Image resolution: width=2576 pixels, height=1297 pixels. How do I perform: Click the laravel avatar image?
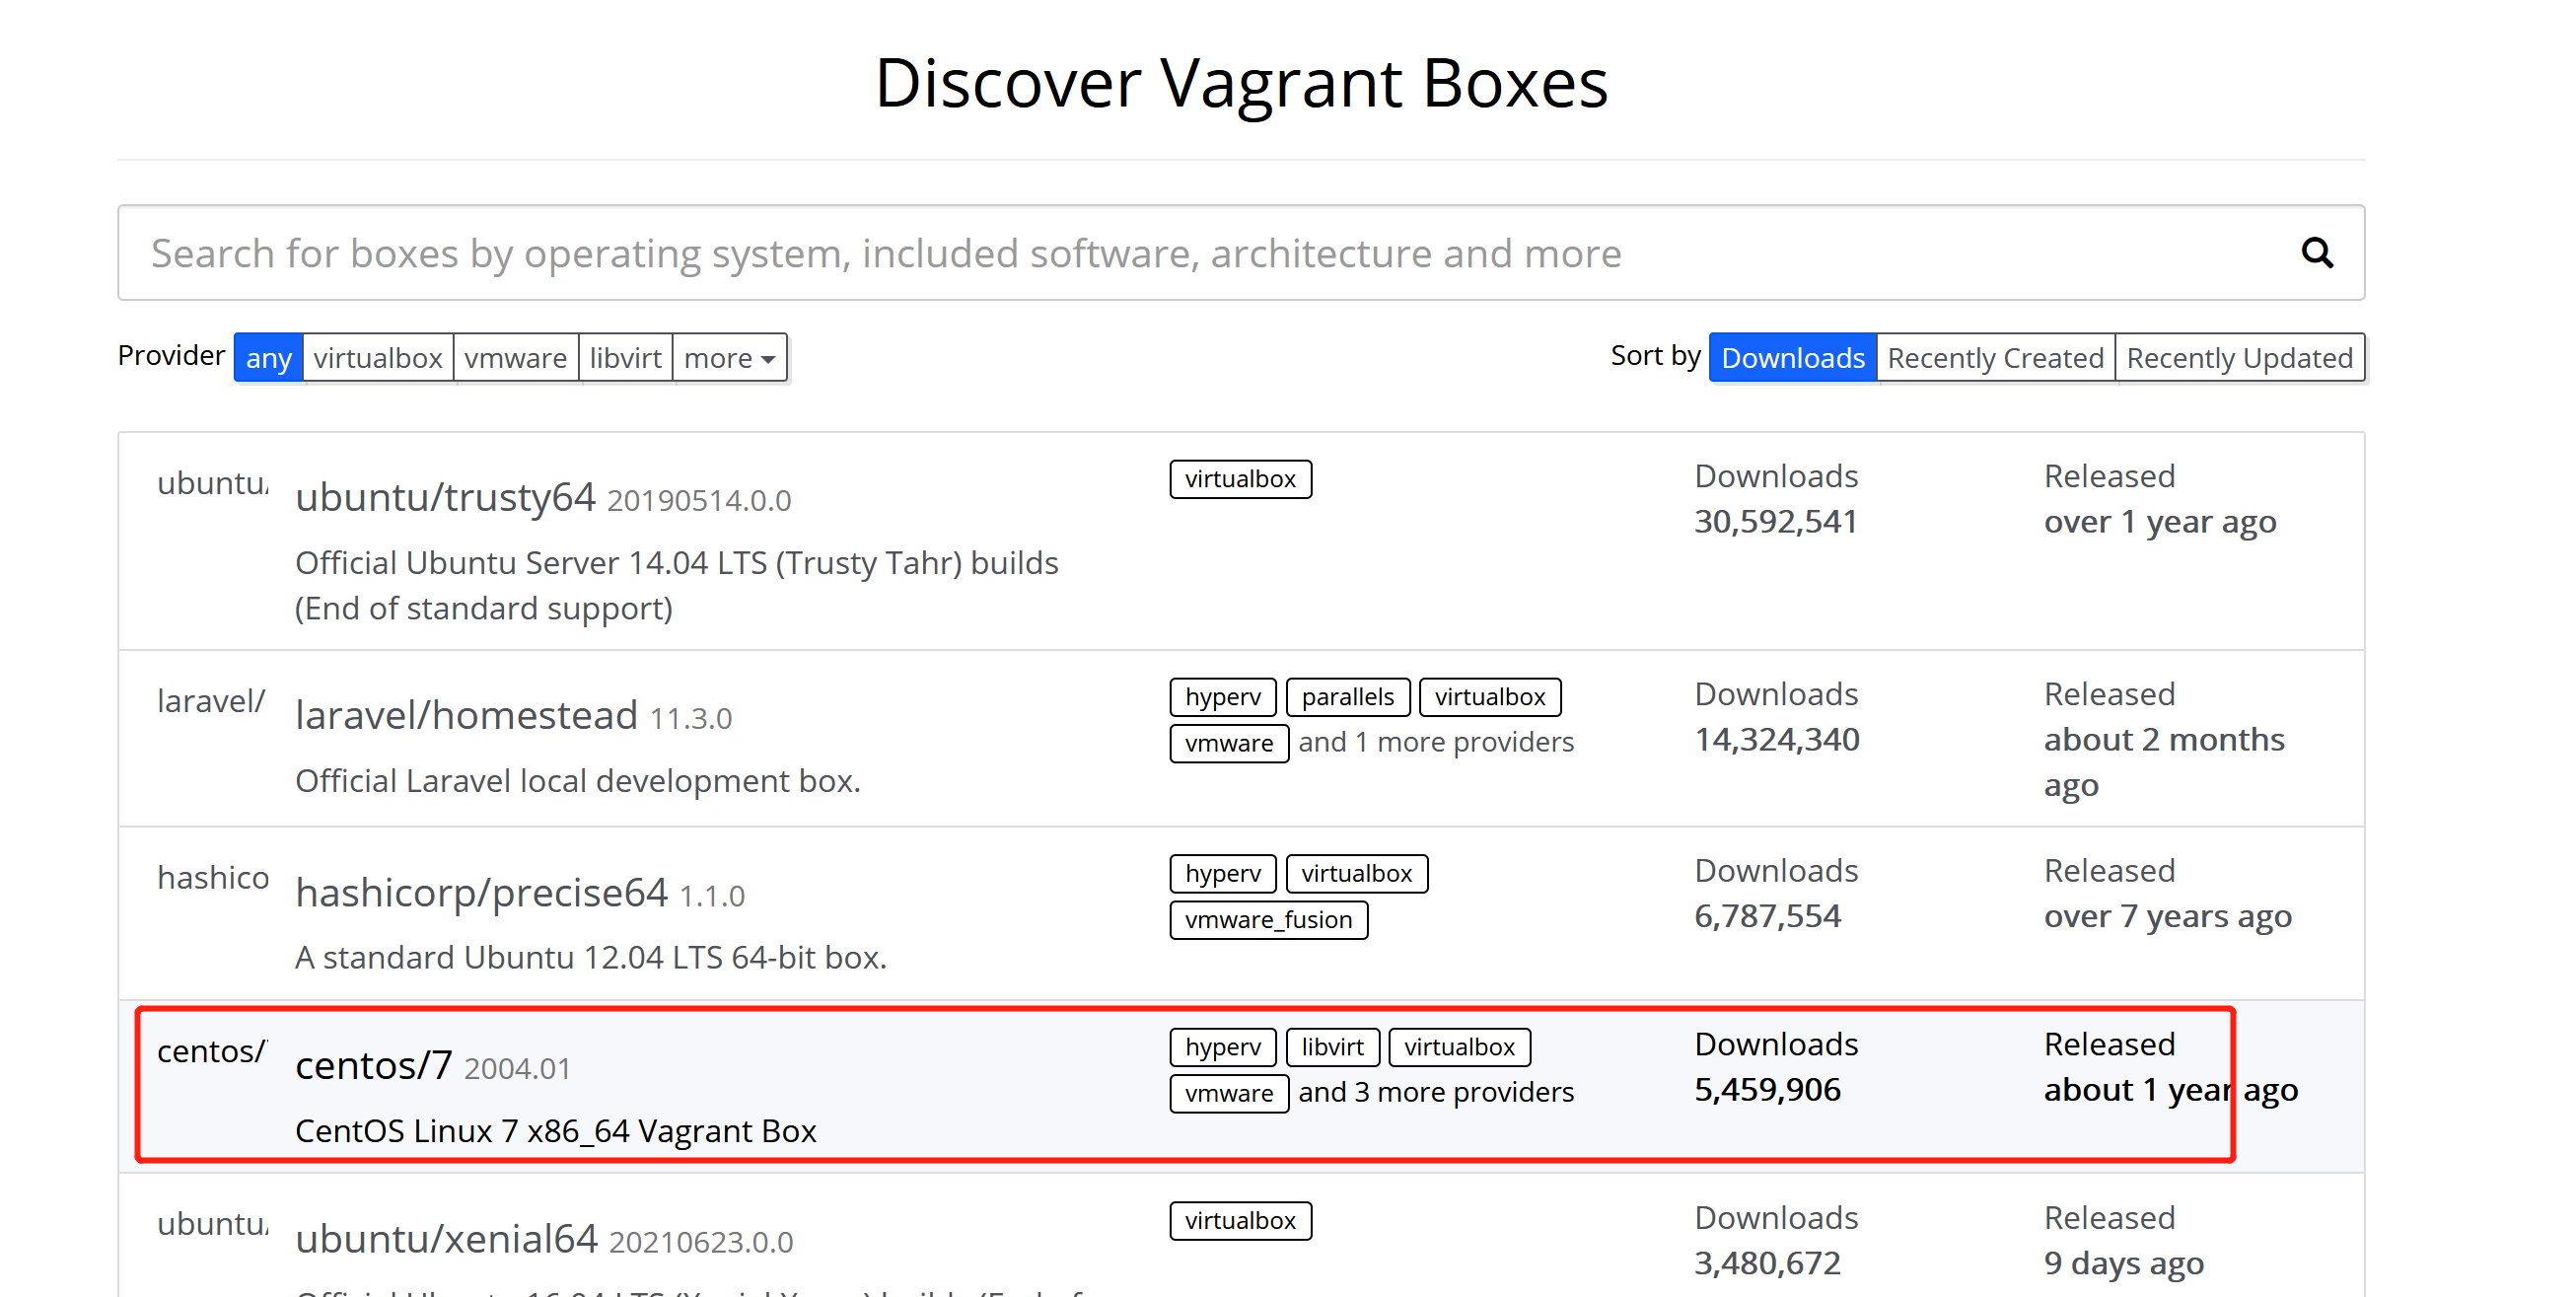[213, 702]
